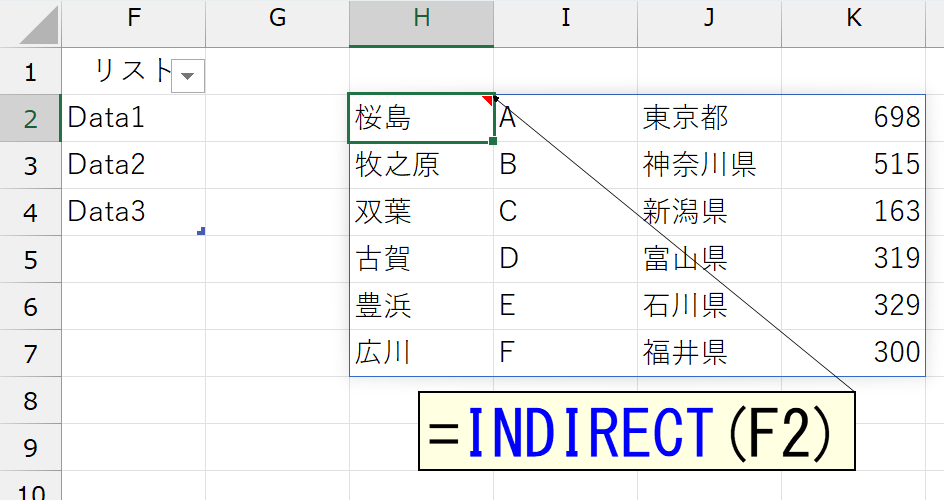Viewport: 944px width, 500px height.
Task: Select row 8 header
Action: (x=30, y=400)
